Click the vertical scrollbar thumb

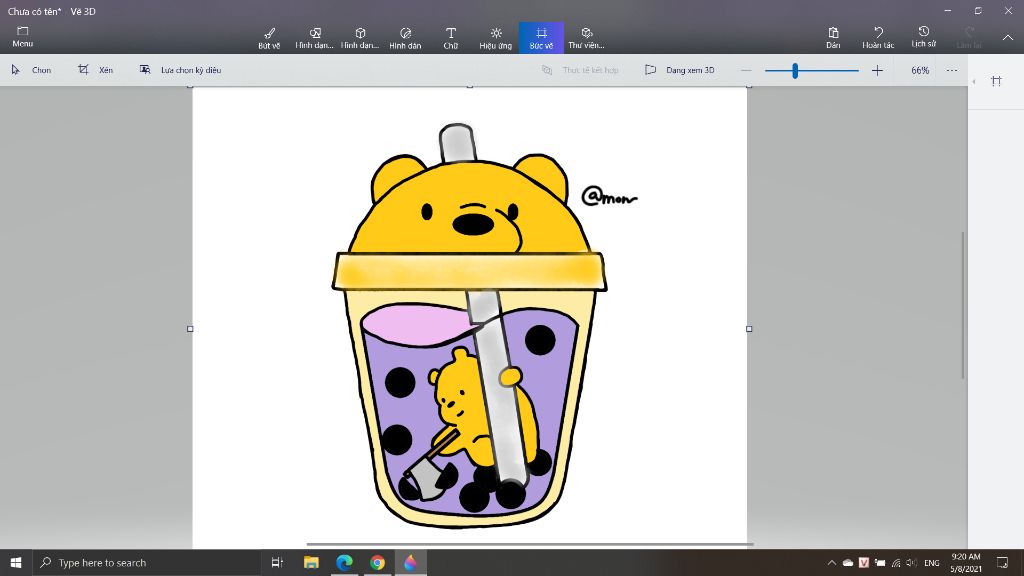[963, 305]
